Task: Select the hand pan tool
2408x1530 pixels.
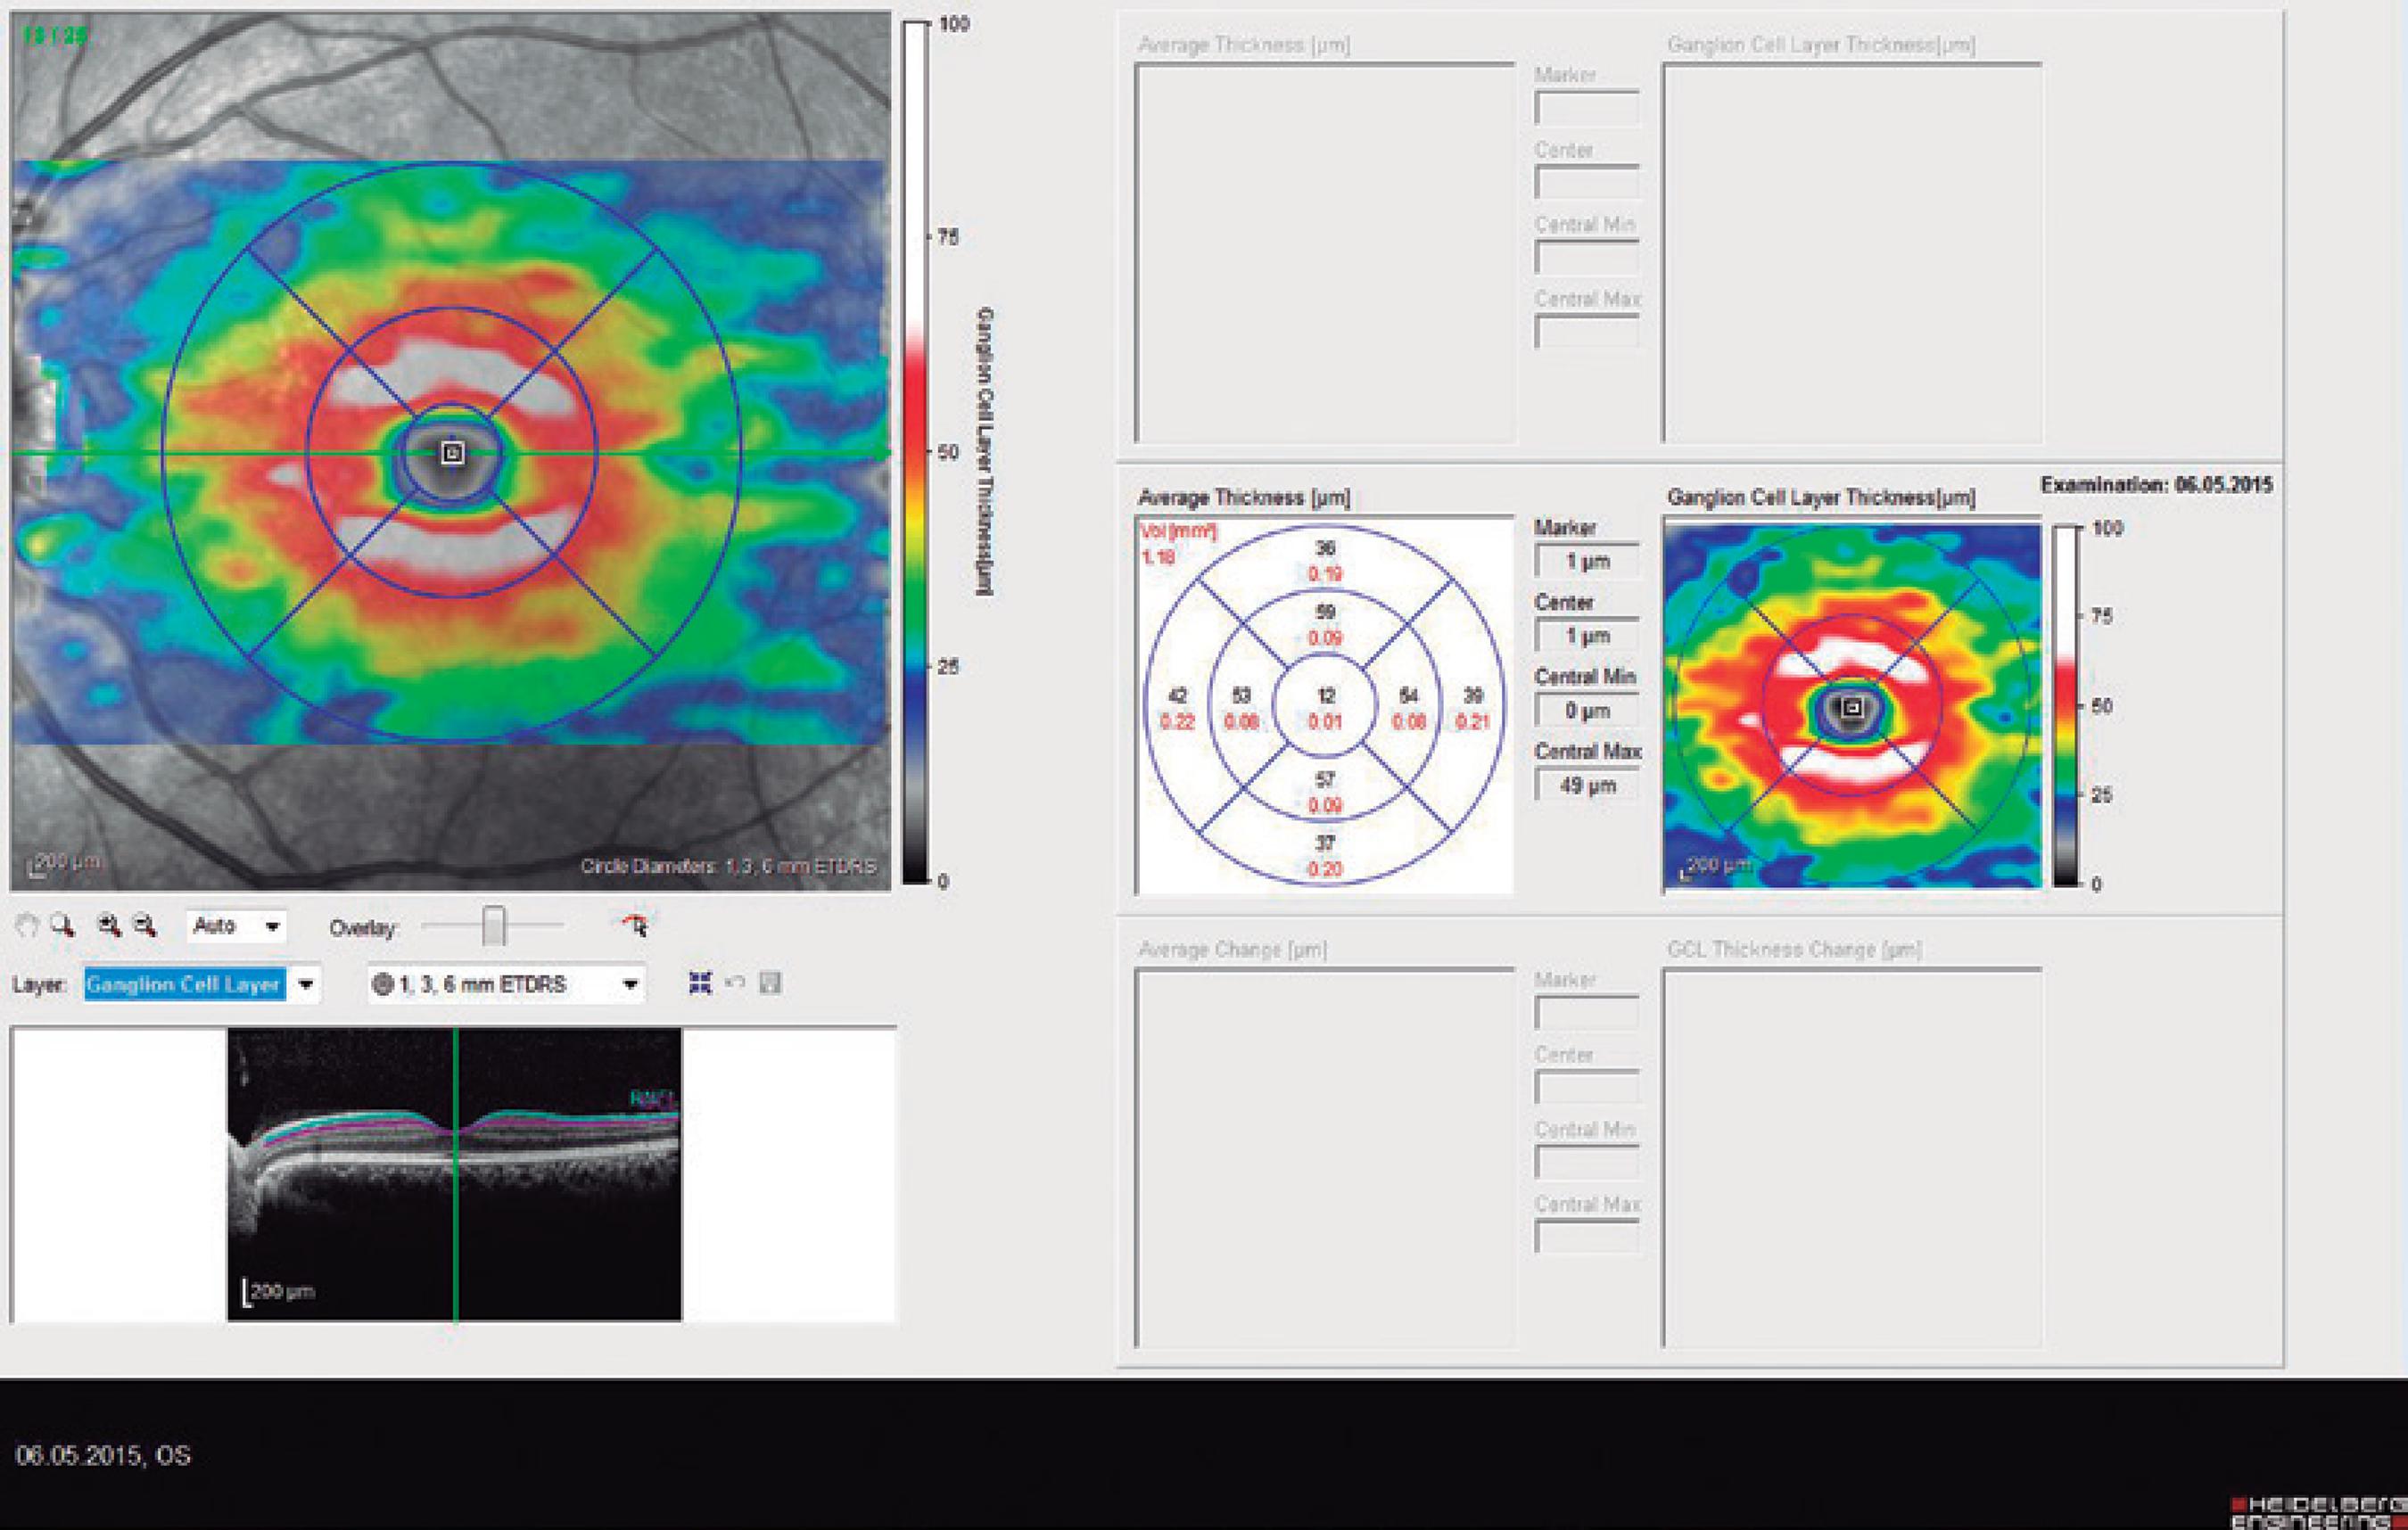Action: [x=27, y=926]
